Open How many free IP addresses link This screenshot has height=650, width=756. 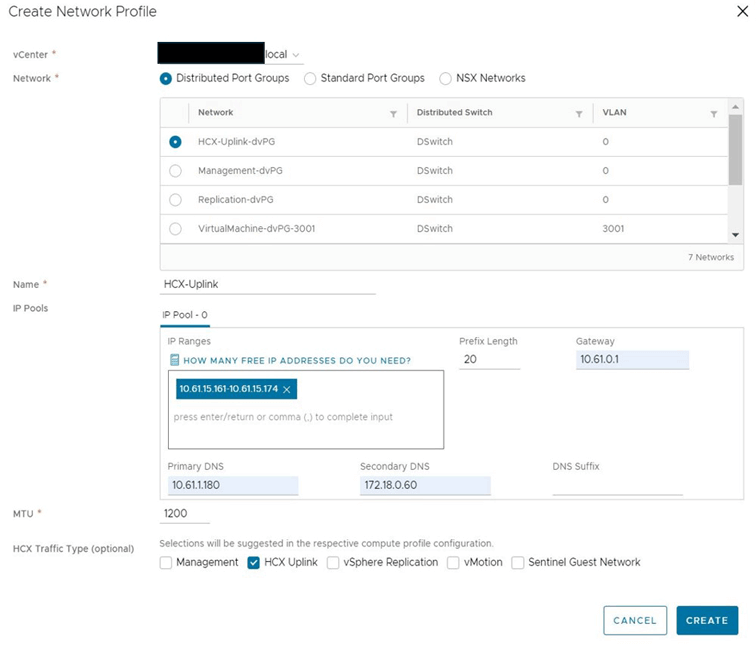pos(297,361)
